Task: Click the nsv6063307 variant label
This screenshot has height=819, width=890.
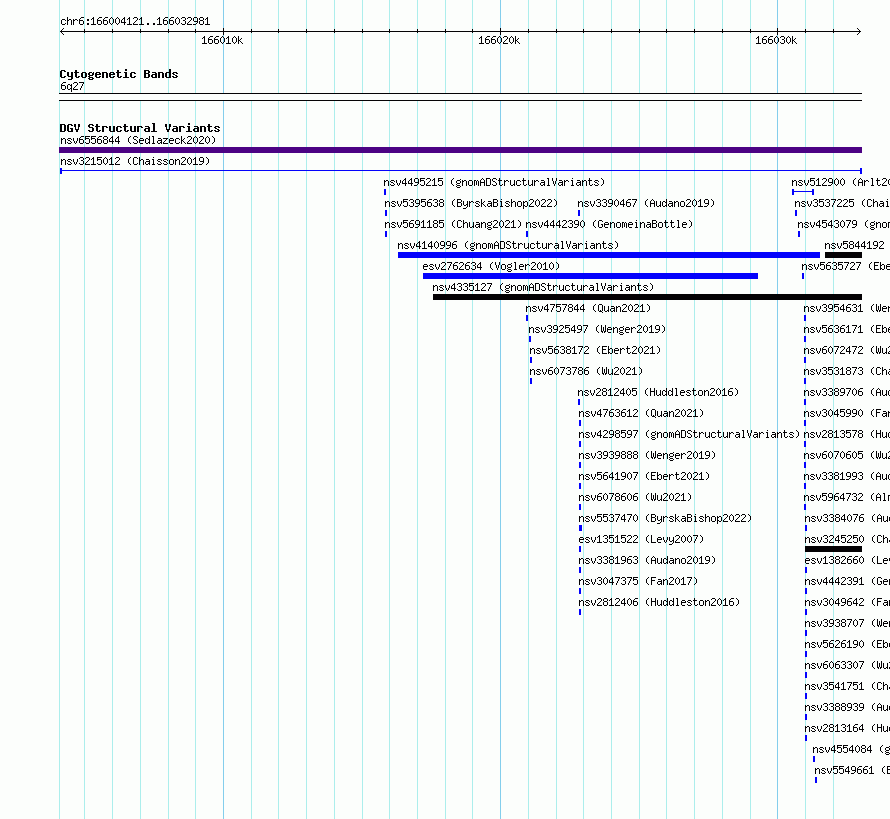Action: (x=847, y=665)
